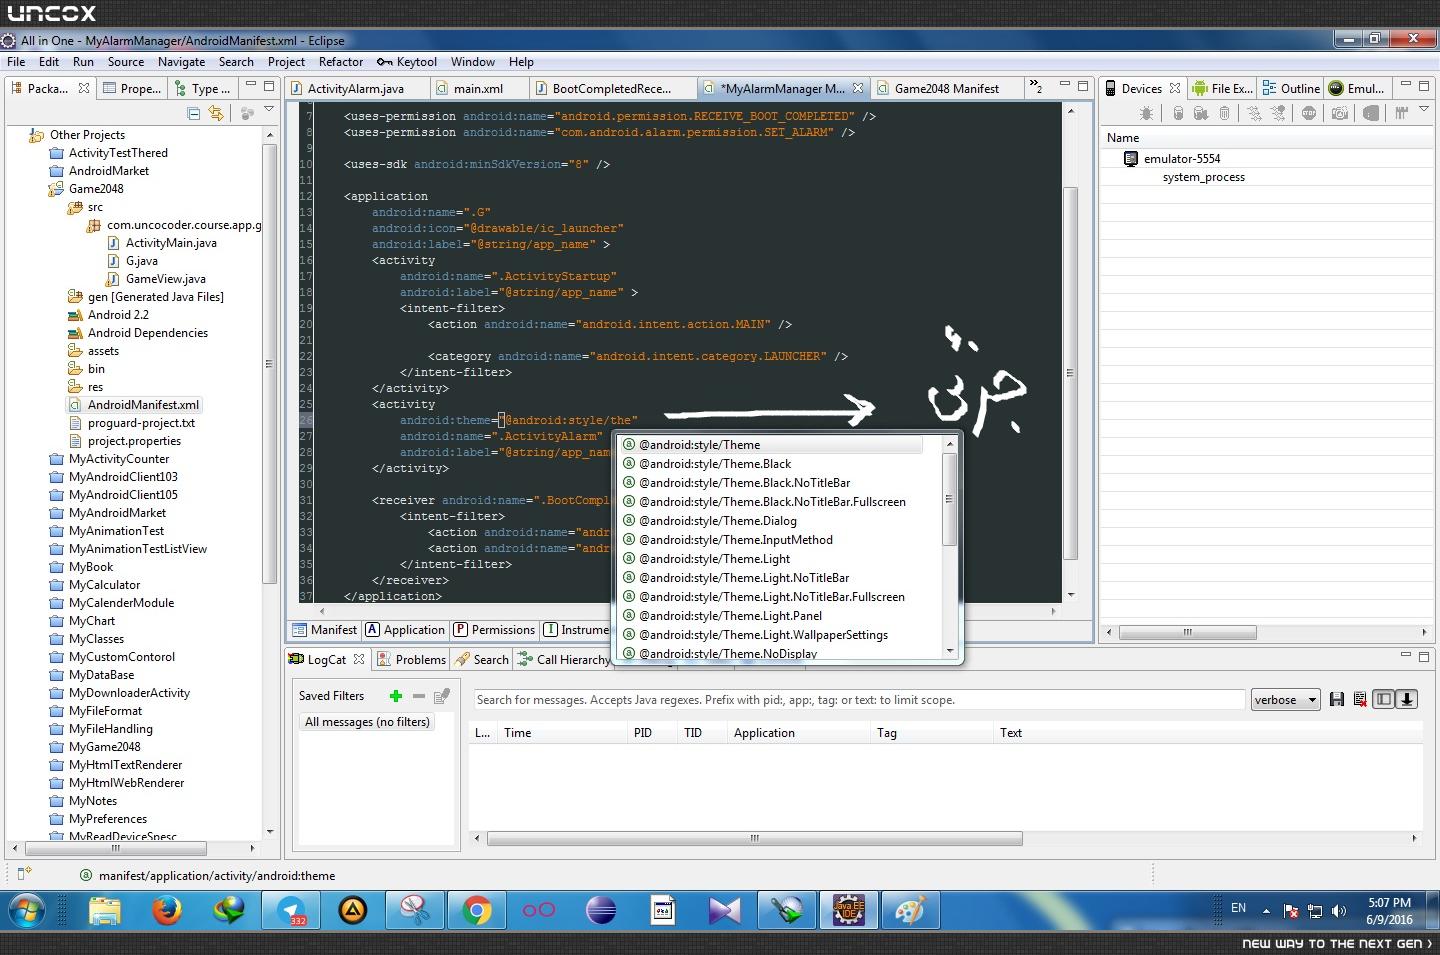This screenshot has height=955, width=1440.
Task: Open Google Chrome from the taskbar
Action: coord(477,910)
